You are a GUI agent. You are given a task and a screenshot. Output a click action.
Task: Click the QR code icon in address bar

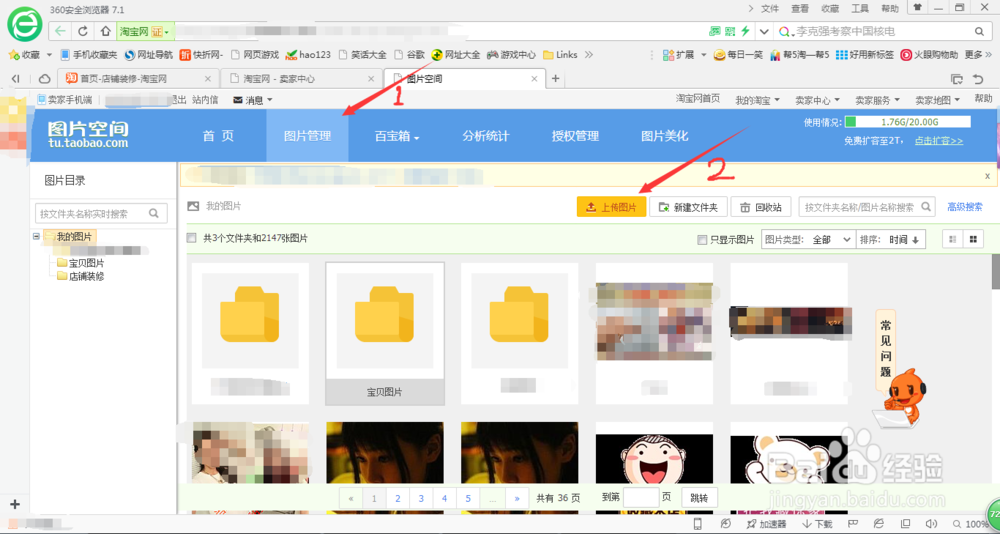point(730,31)
